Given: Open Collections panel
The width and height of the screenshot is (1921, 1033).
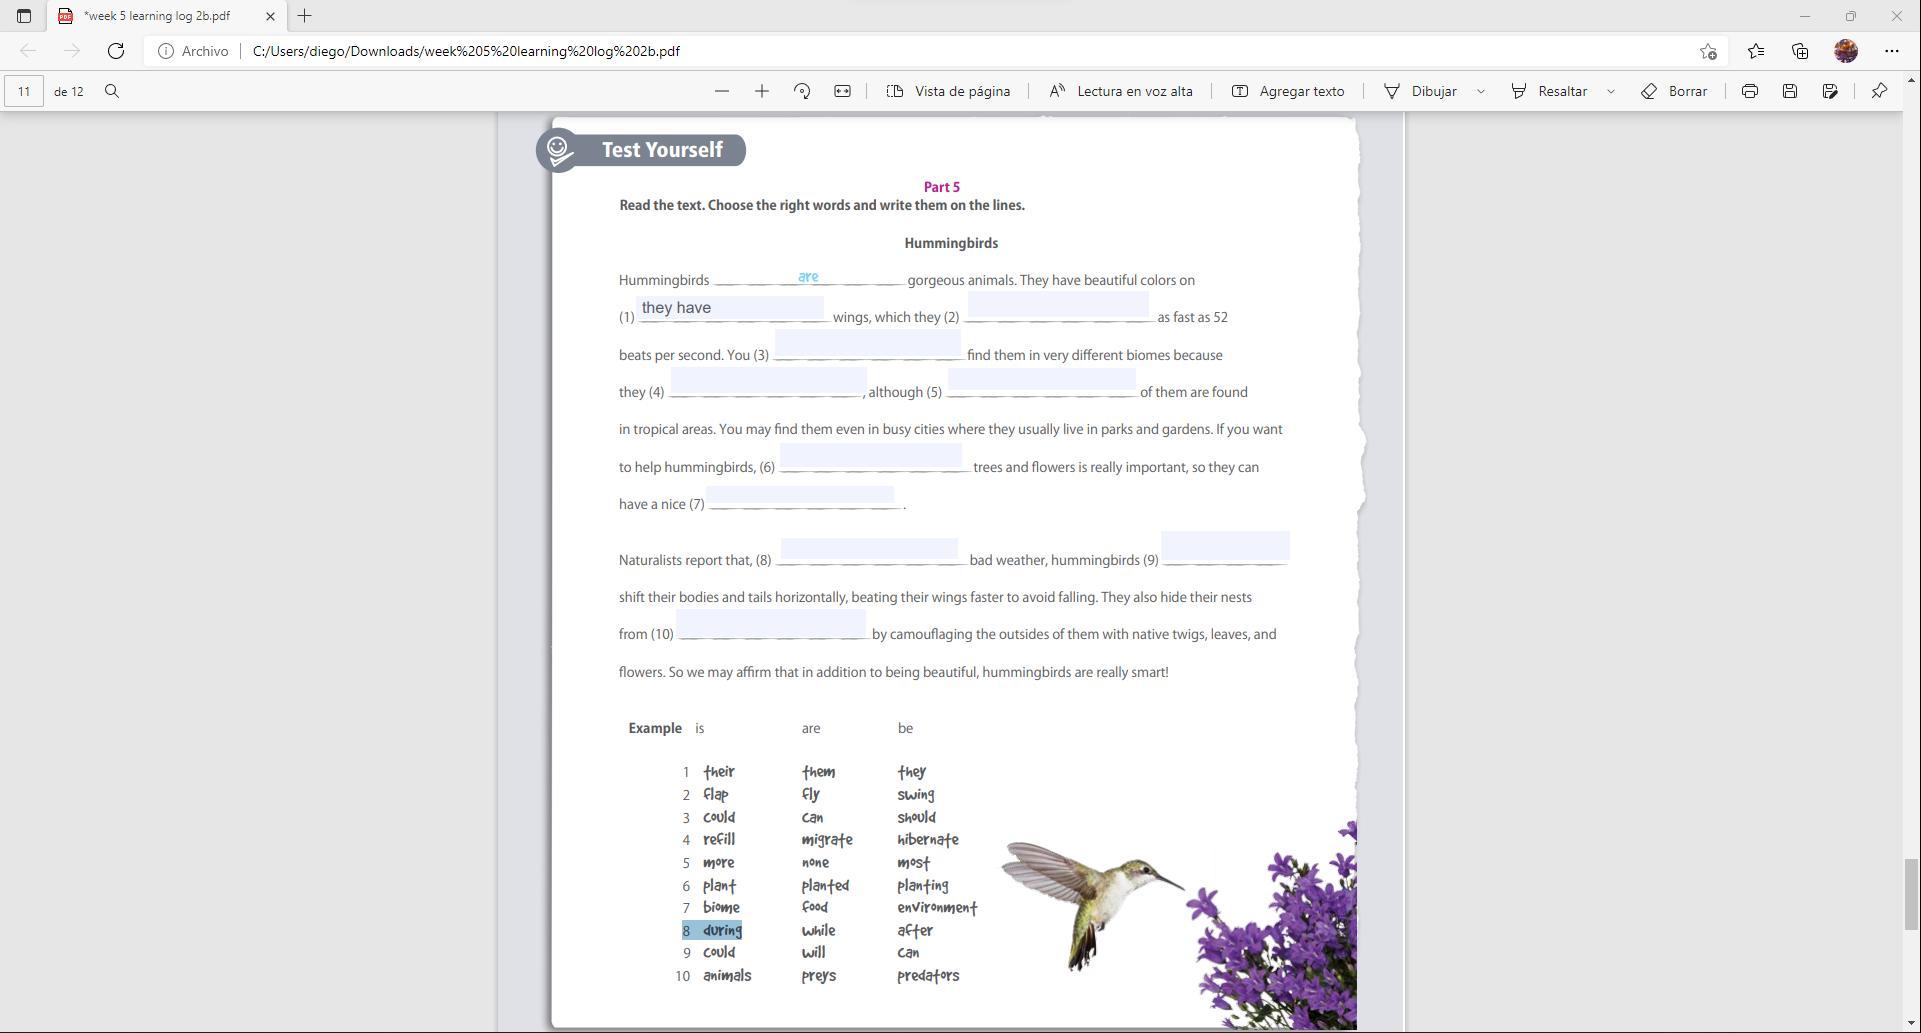Looking at the screenshot, I should 1800,51.
